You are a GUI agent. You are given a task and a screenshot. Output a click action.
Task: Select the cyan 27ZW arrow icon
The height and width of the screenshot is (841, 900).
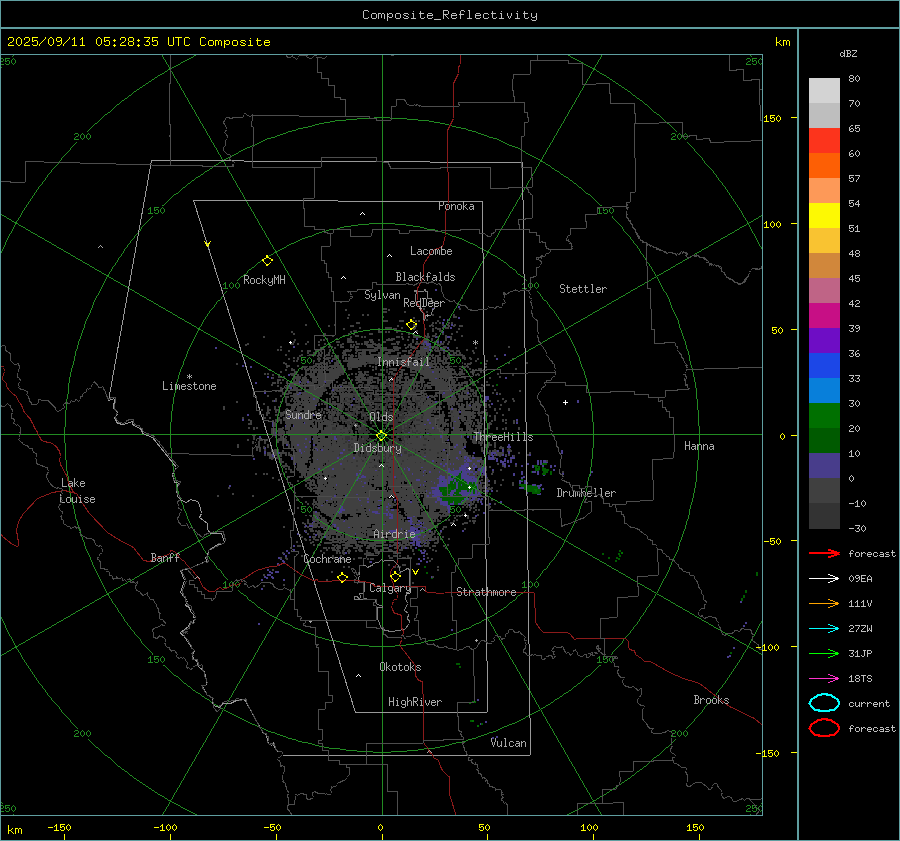click(824, 629)
